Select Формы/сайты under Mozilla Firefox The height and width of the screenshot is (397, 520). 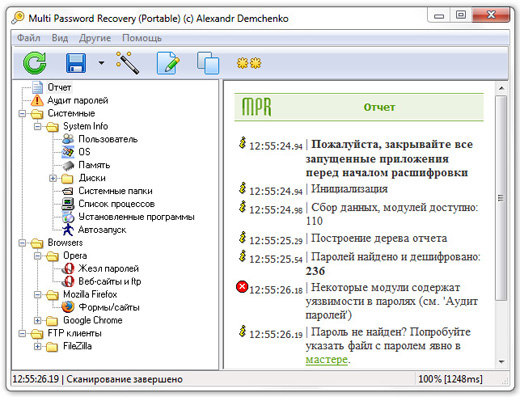point(109,307)
